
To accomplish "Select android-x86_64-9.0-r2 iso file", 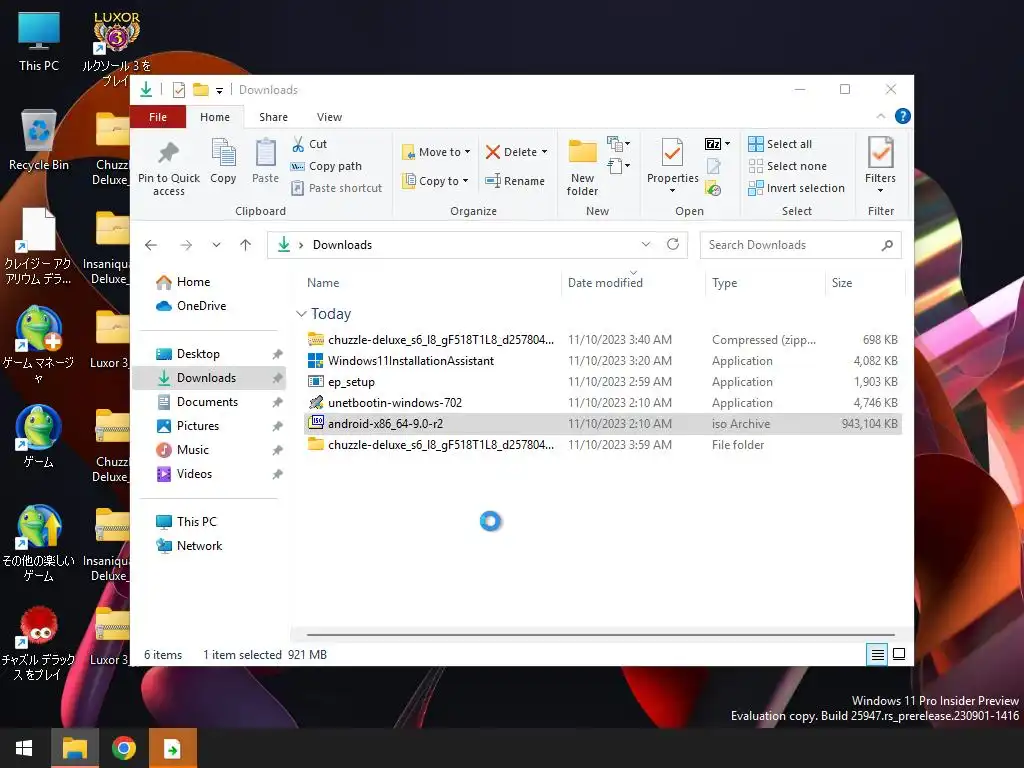I will click(603, 423).
